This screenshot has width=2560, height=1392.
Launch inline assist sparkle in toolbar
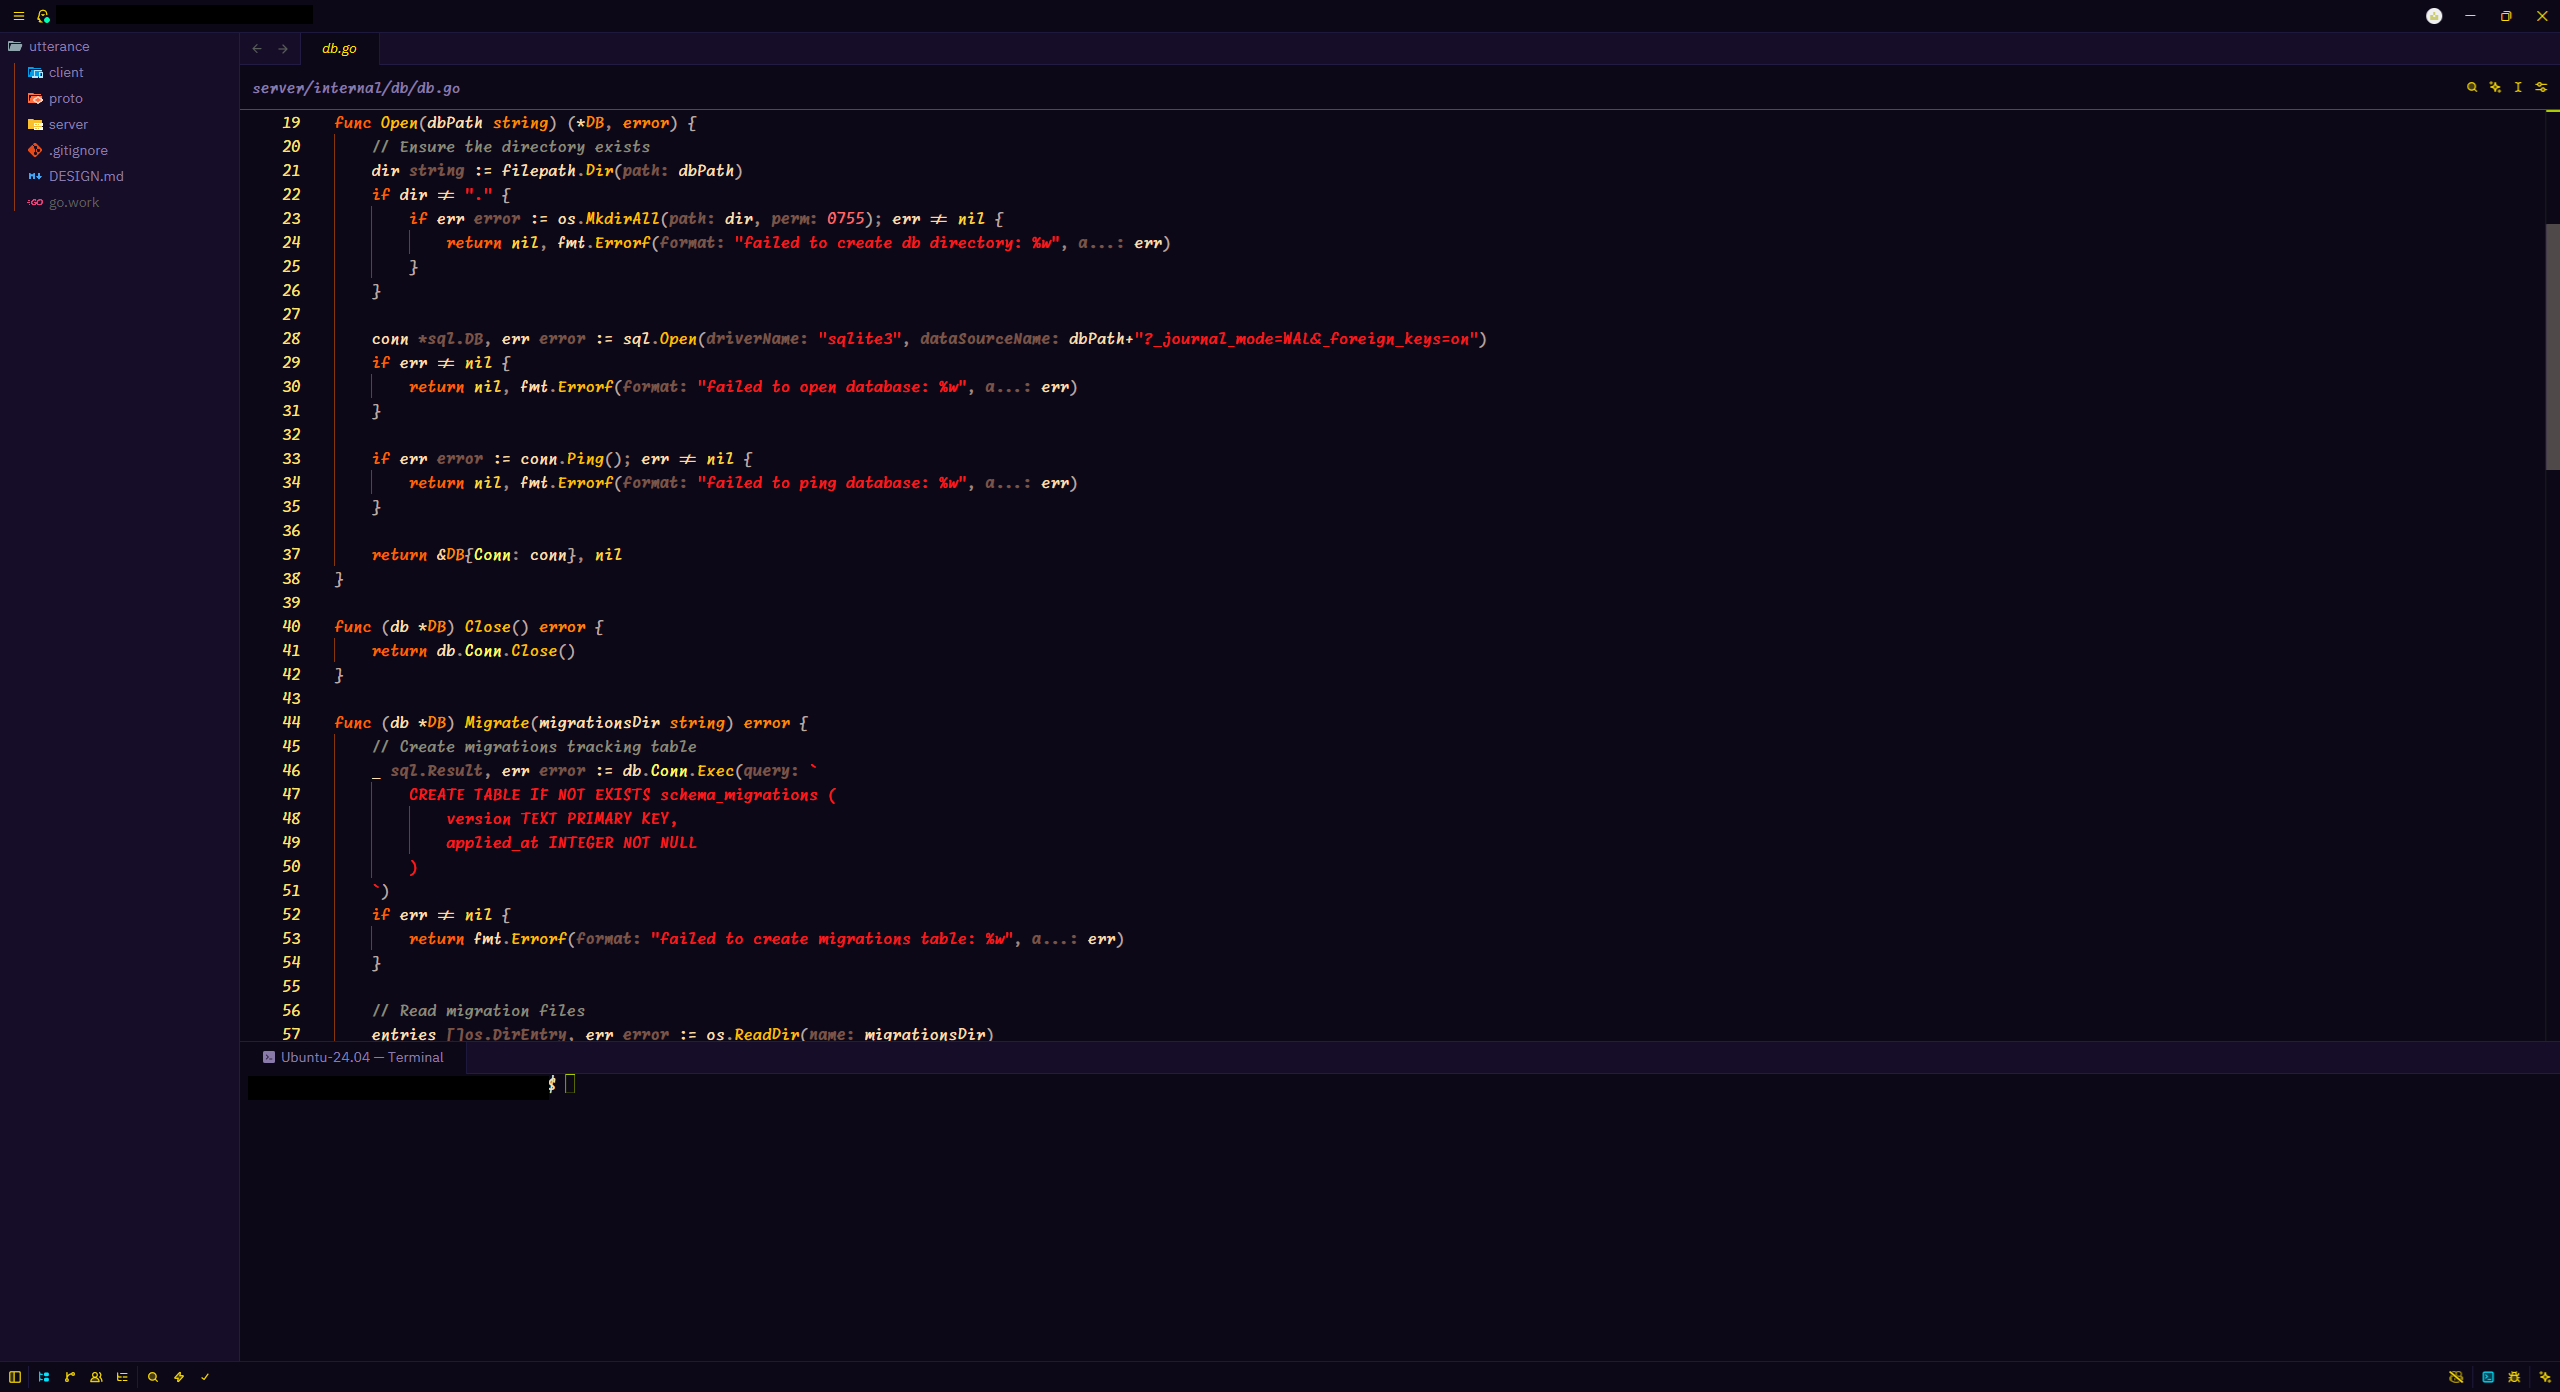(2495, 87)
